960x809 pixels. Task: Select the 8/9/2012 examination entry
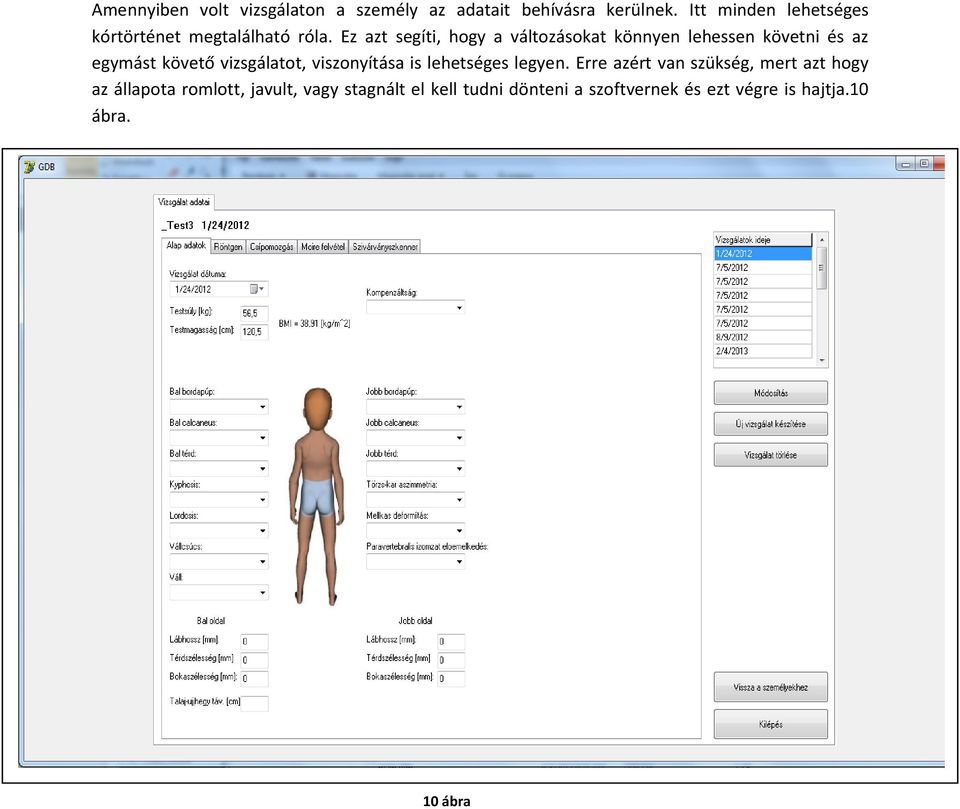point(763,337)
